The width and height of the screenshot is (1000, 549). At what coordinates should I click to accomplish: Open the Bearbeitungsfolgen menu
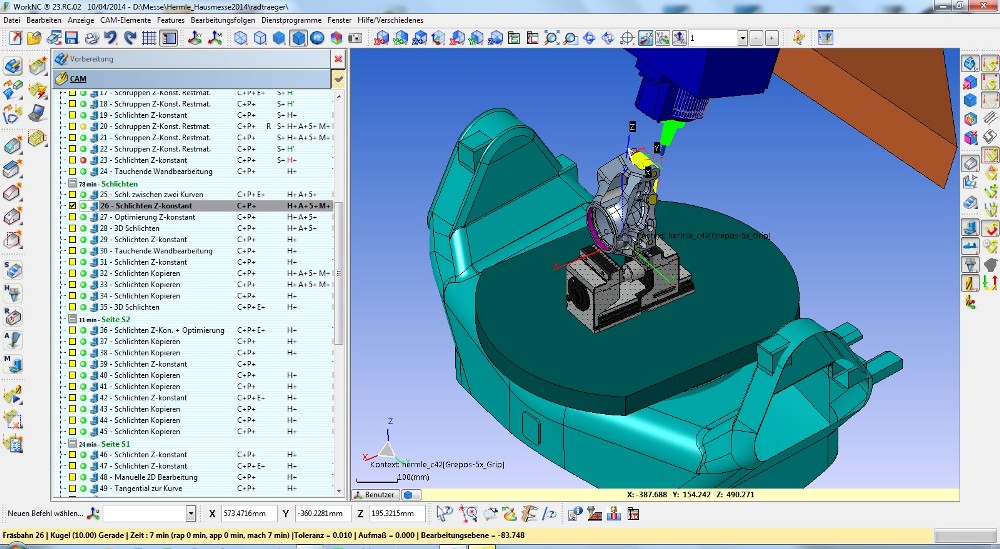[223, 20]
